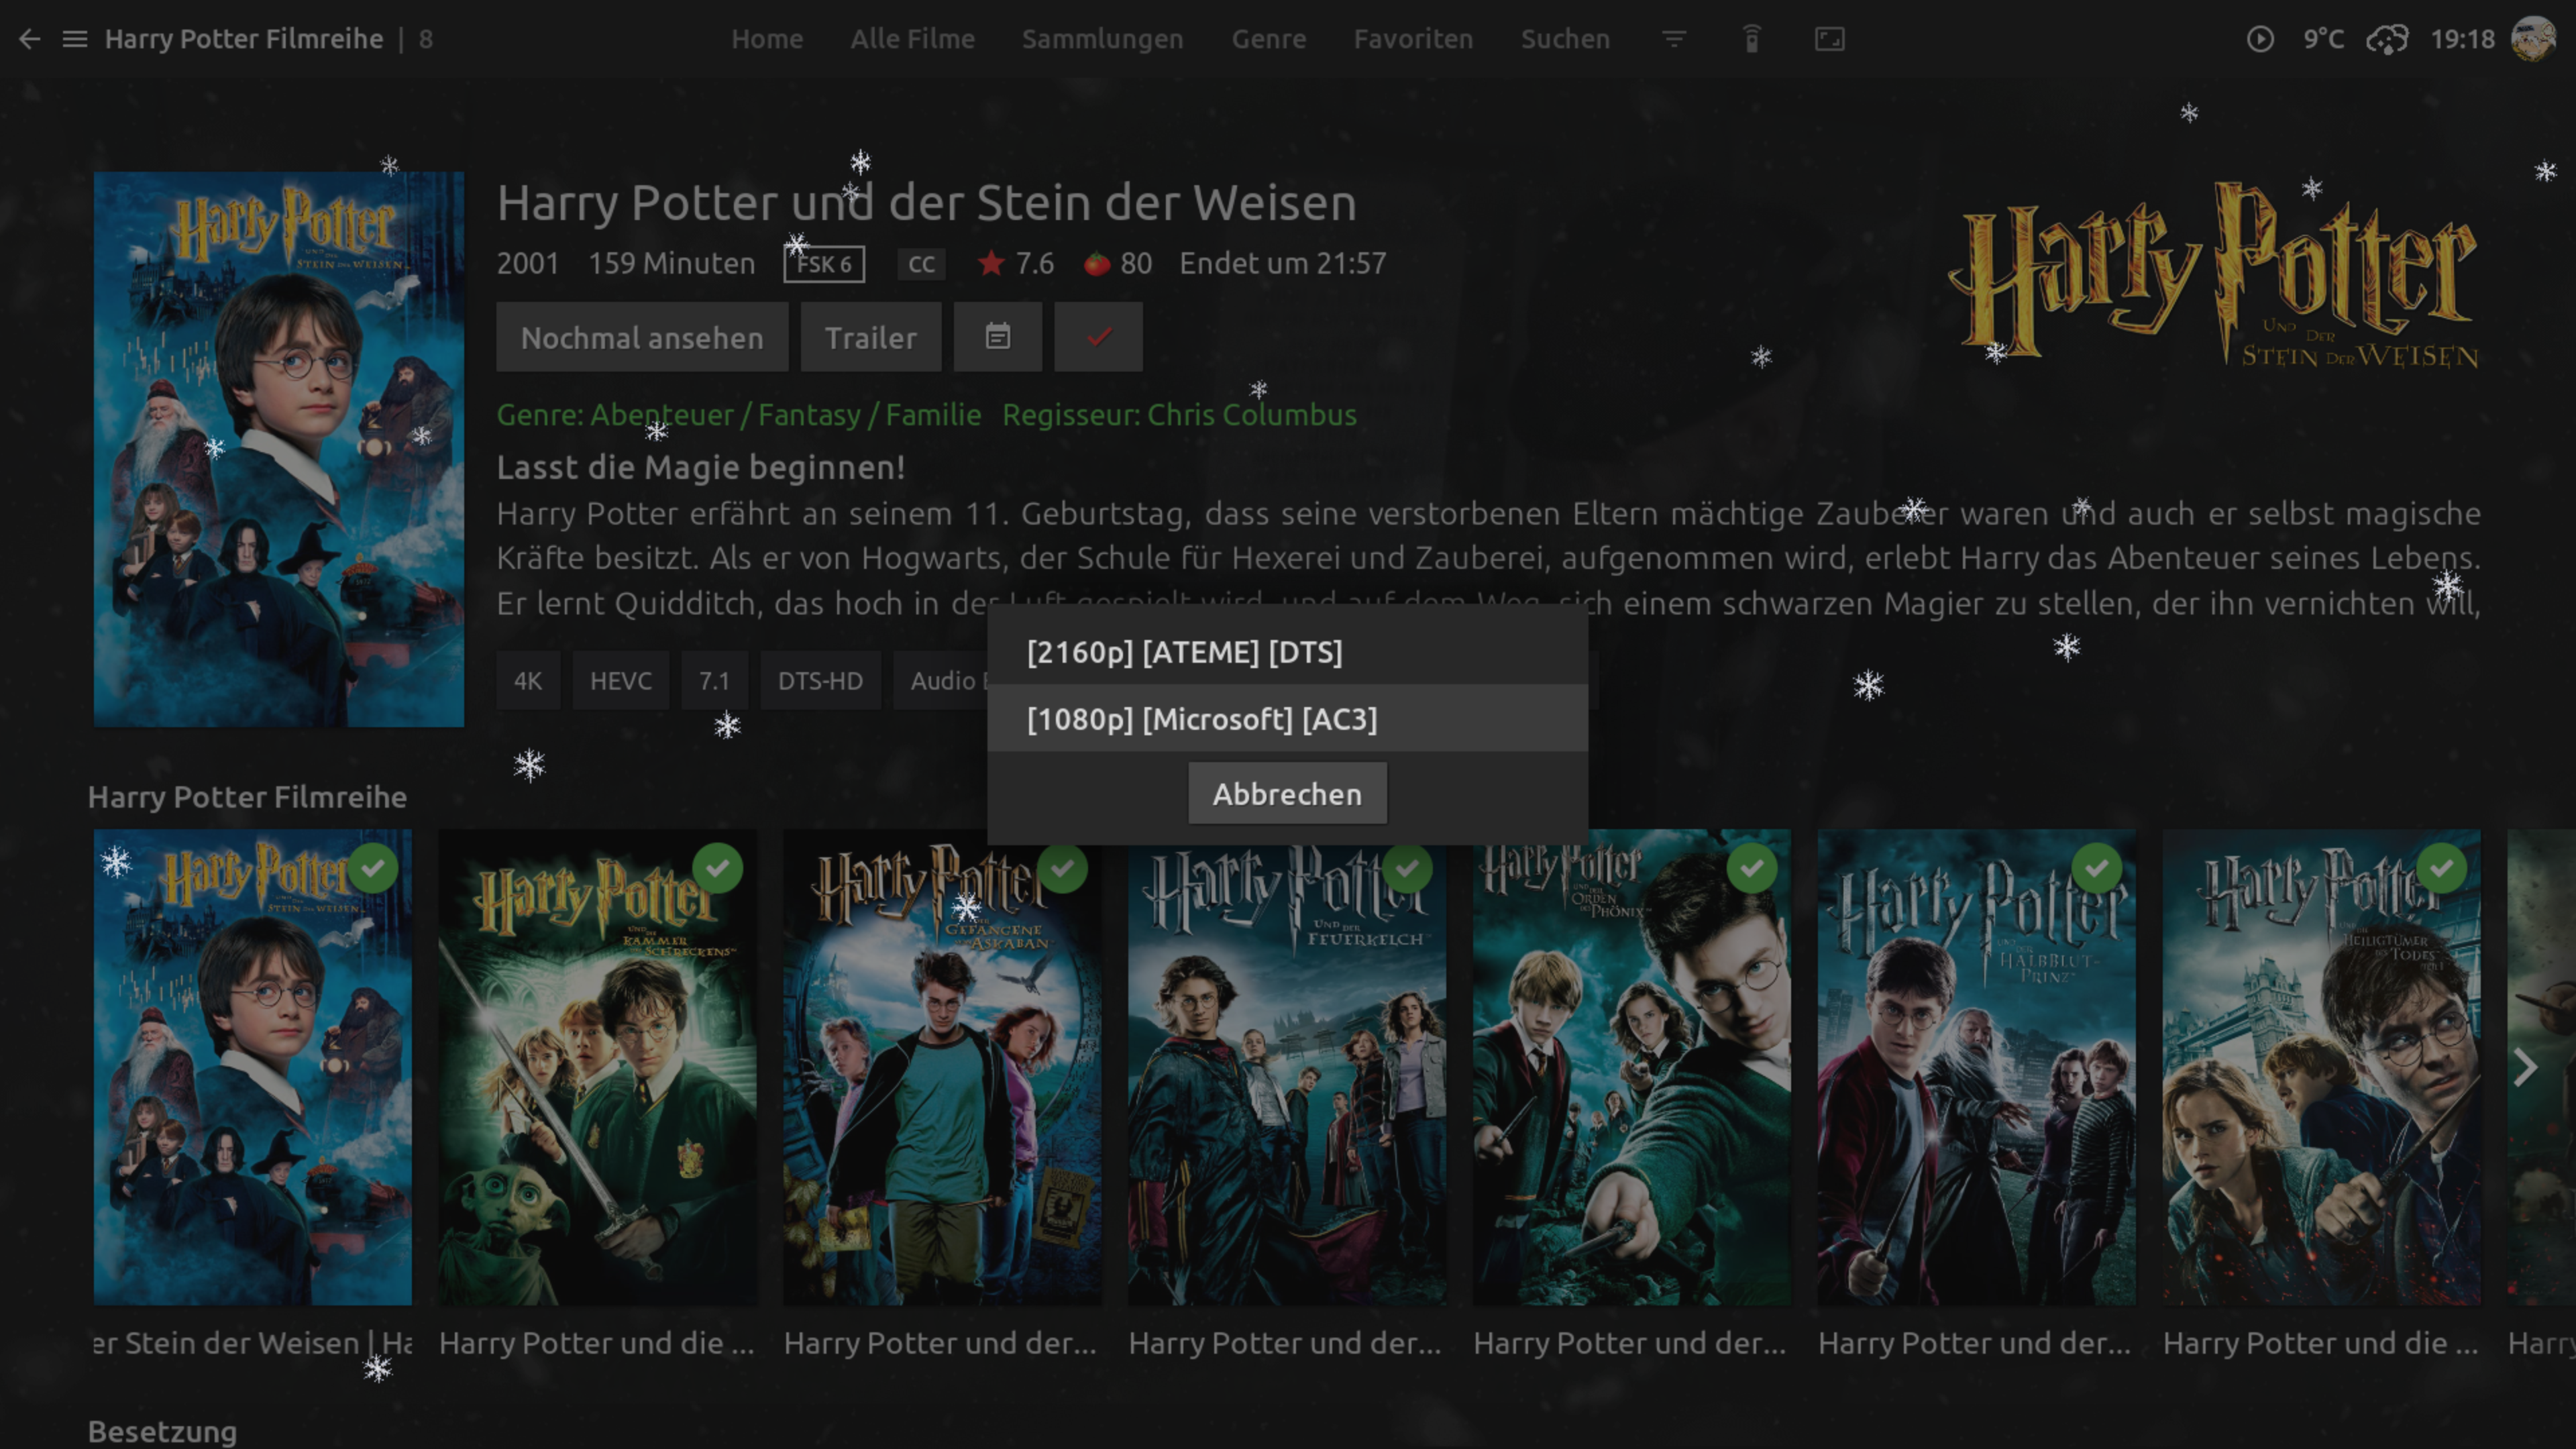
Task: Open Suchen tab
Action: (1565, 39)
